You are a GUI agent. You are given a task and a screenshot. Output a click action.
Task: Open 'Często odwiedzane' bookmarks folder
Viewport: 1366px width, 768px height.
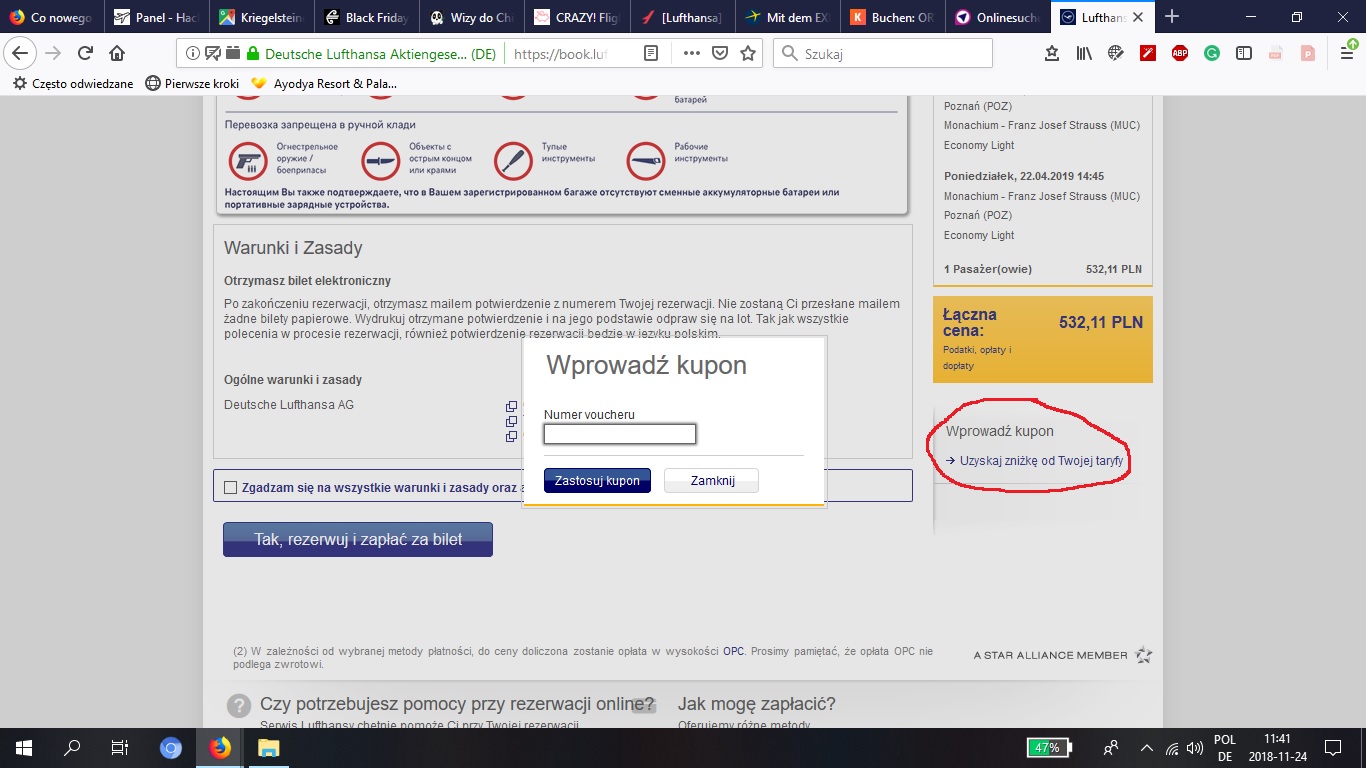73,84
